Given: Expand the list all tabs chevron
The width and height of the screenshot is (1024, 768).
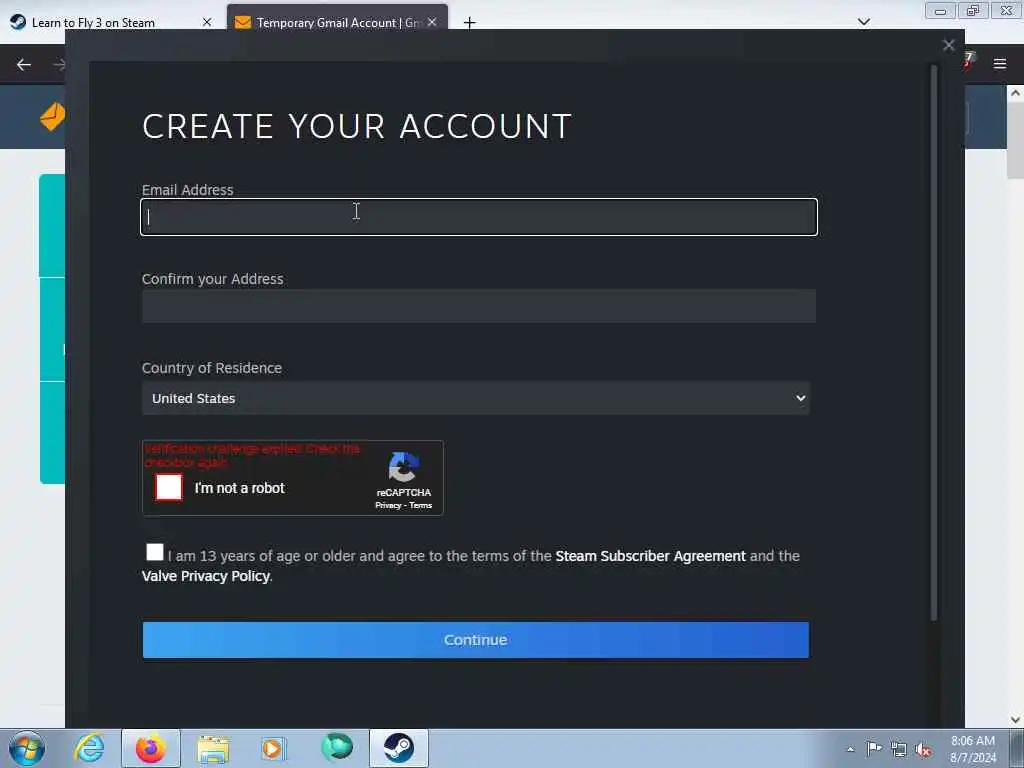Looking at the screenshot, I should (863, 22).
